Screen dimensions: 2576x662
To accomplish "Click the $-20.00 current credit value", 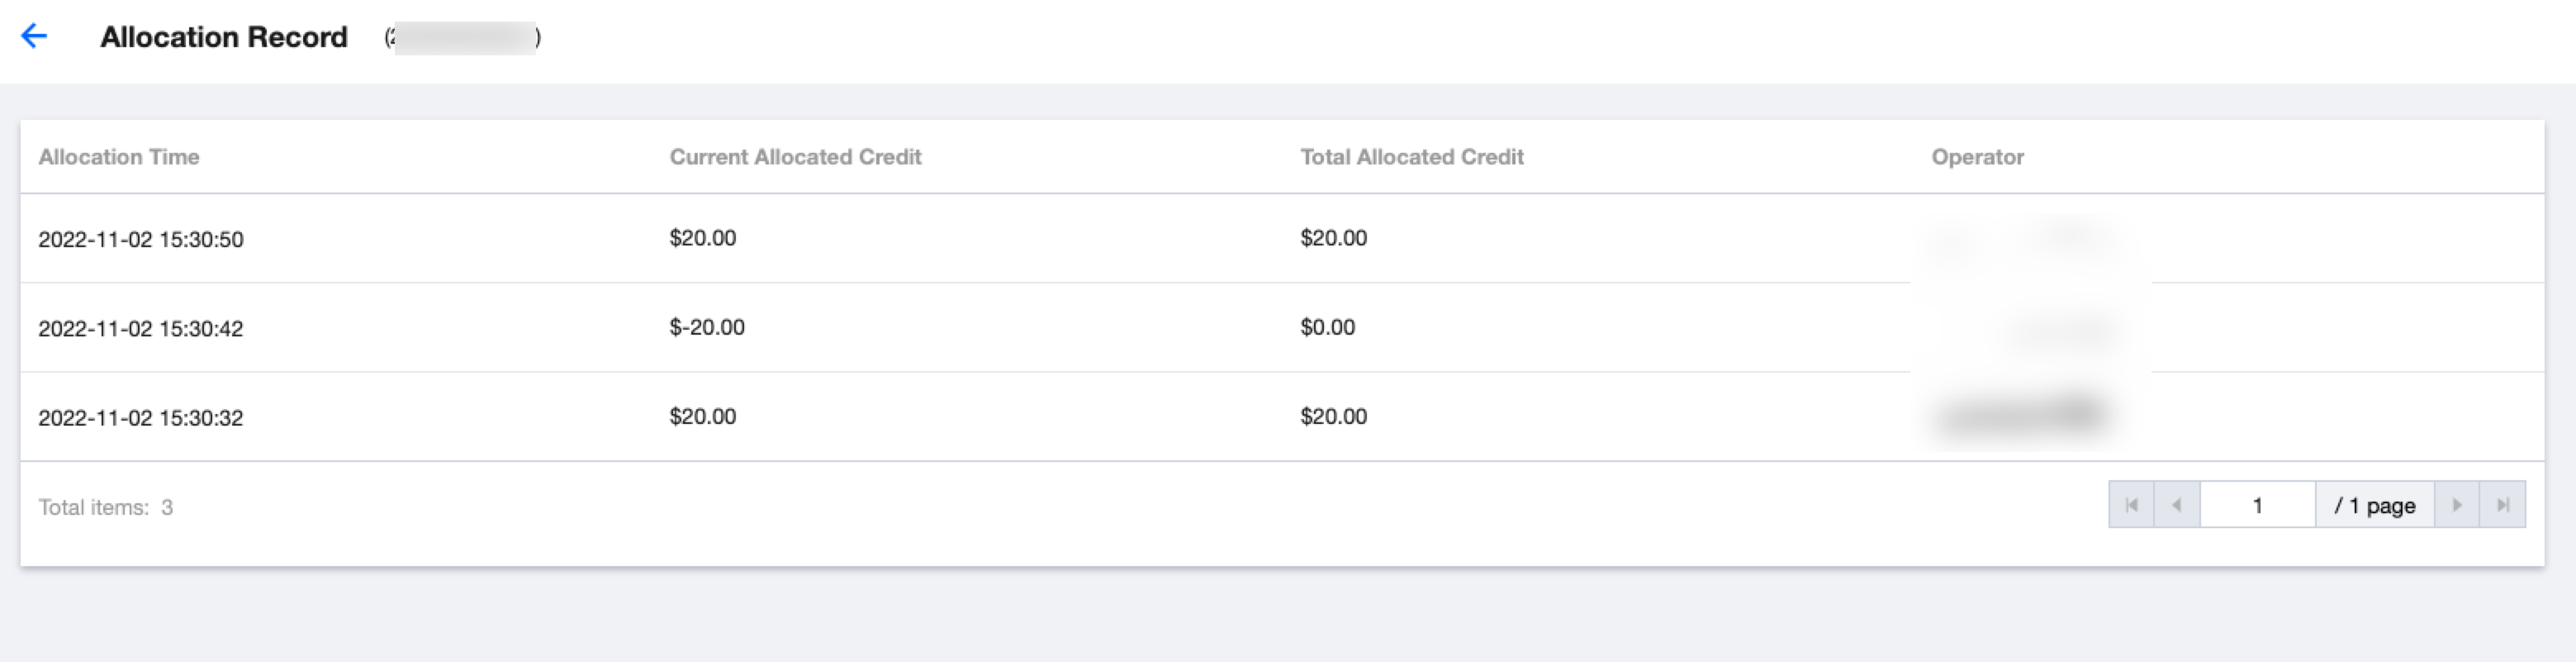I will tap(707, 328).
